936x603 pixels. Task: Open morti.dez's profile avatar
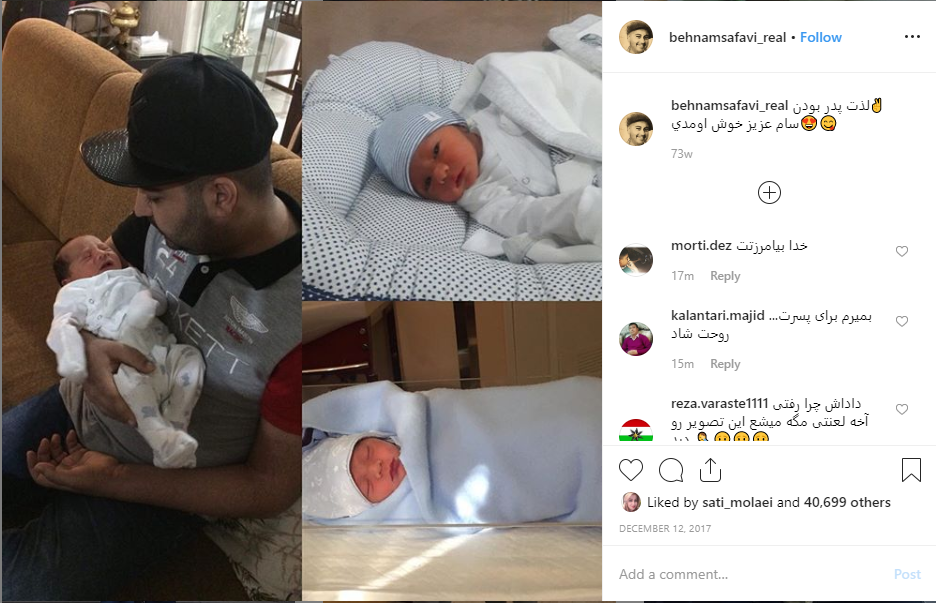[x=636, y=260]
